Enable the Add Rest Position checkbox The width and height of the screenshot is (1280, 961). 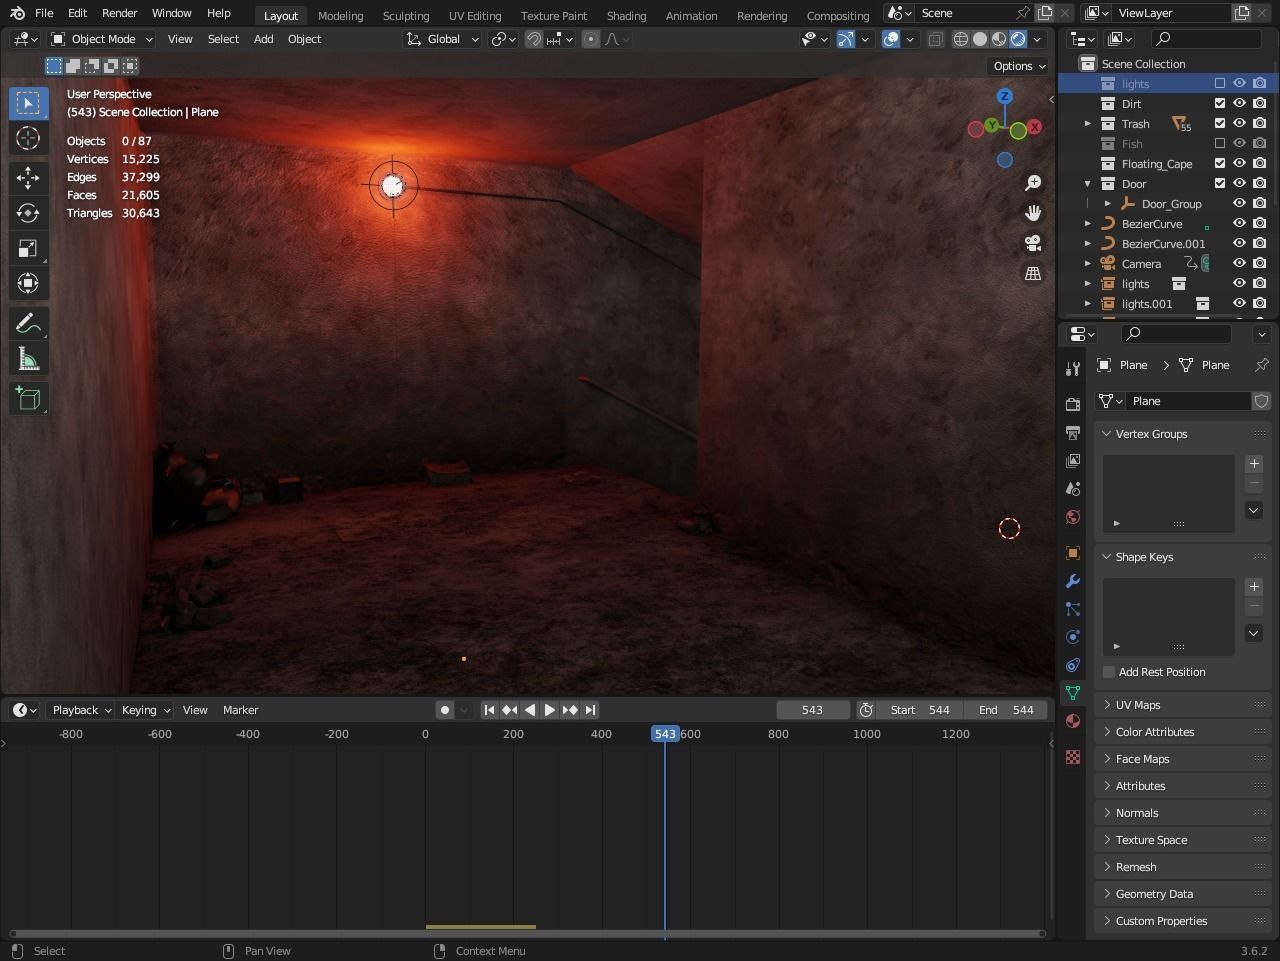tap(1109, 672)
